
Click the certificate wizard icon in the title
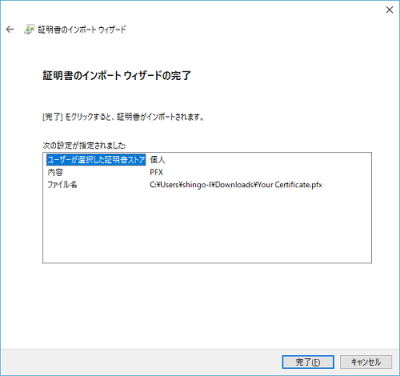click(29, 30)
